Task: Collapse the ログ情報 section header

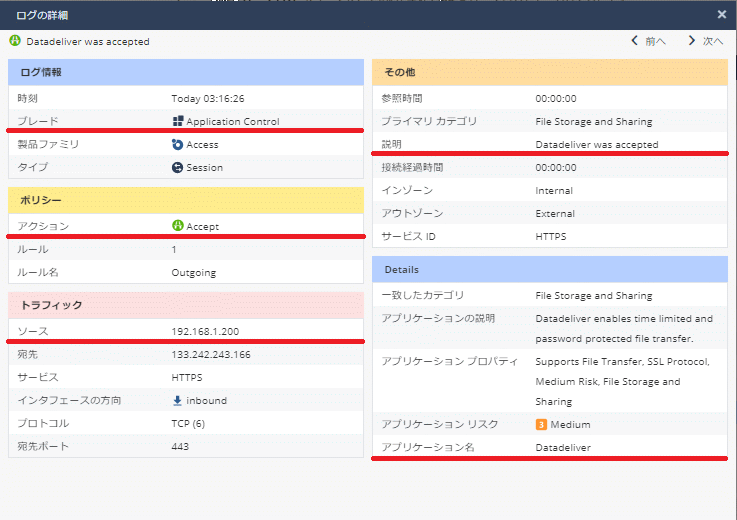Action: [185, 72]
